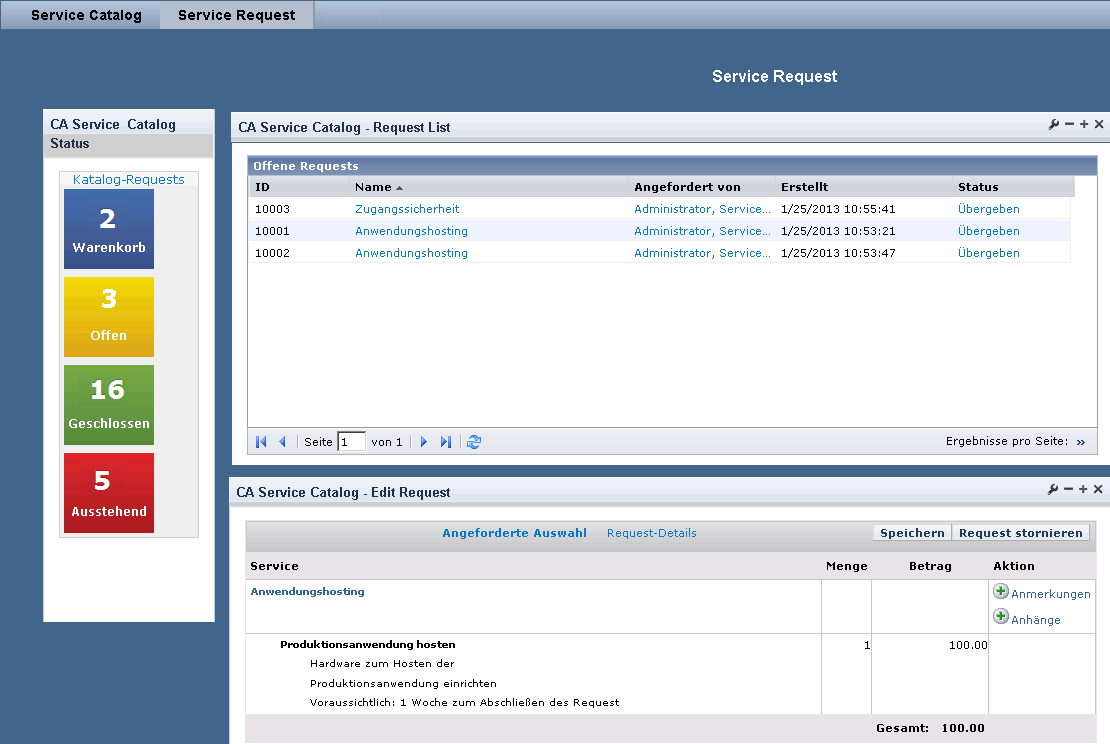Switch to Service Catalog tab
The height and width of the screenshot is (744, 1110).
(86, 15)
